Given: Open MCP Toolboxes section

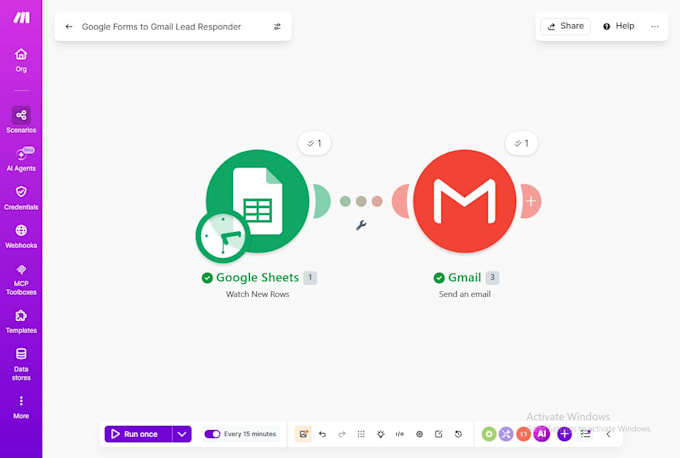Looking at the screenshot, I should coord(21,279).
